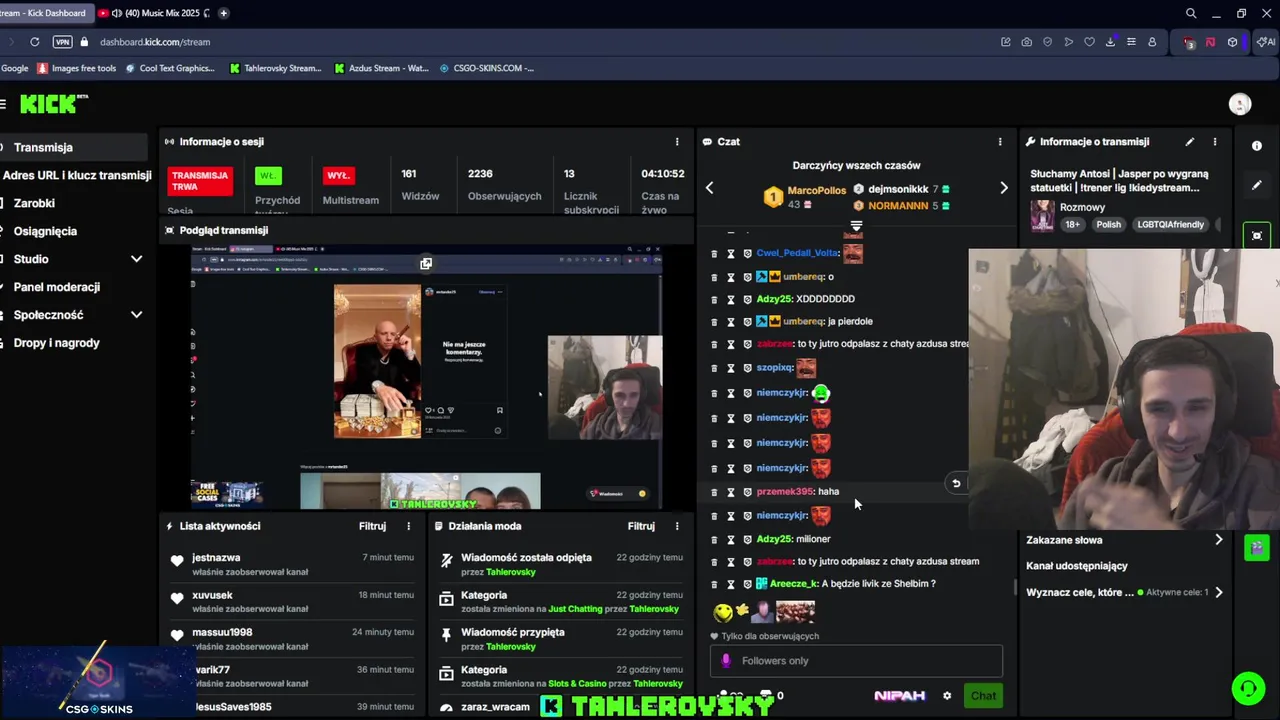Image resolution: width=1280 pixels, height=720 pixels.
Task: Click the Tahlerovsky link under Wiadomość została odpięta
Action: (x=510, y=572)
